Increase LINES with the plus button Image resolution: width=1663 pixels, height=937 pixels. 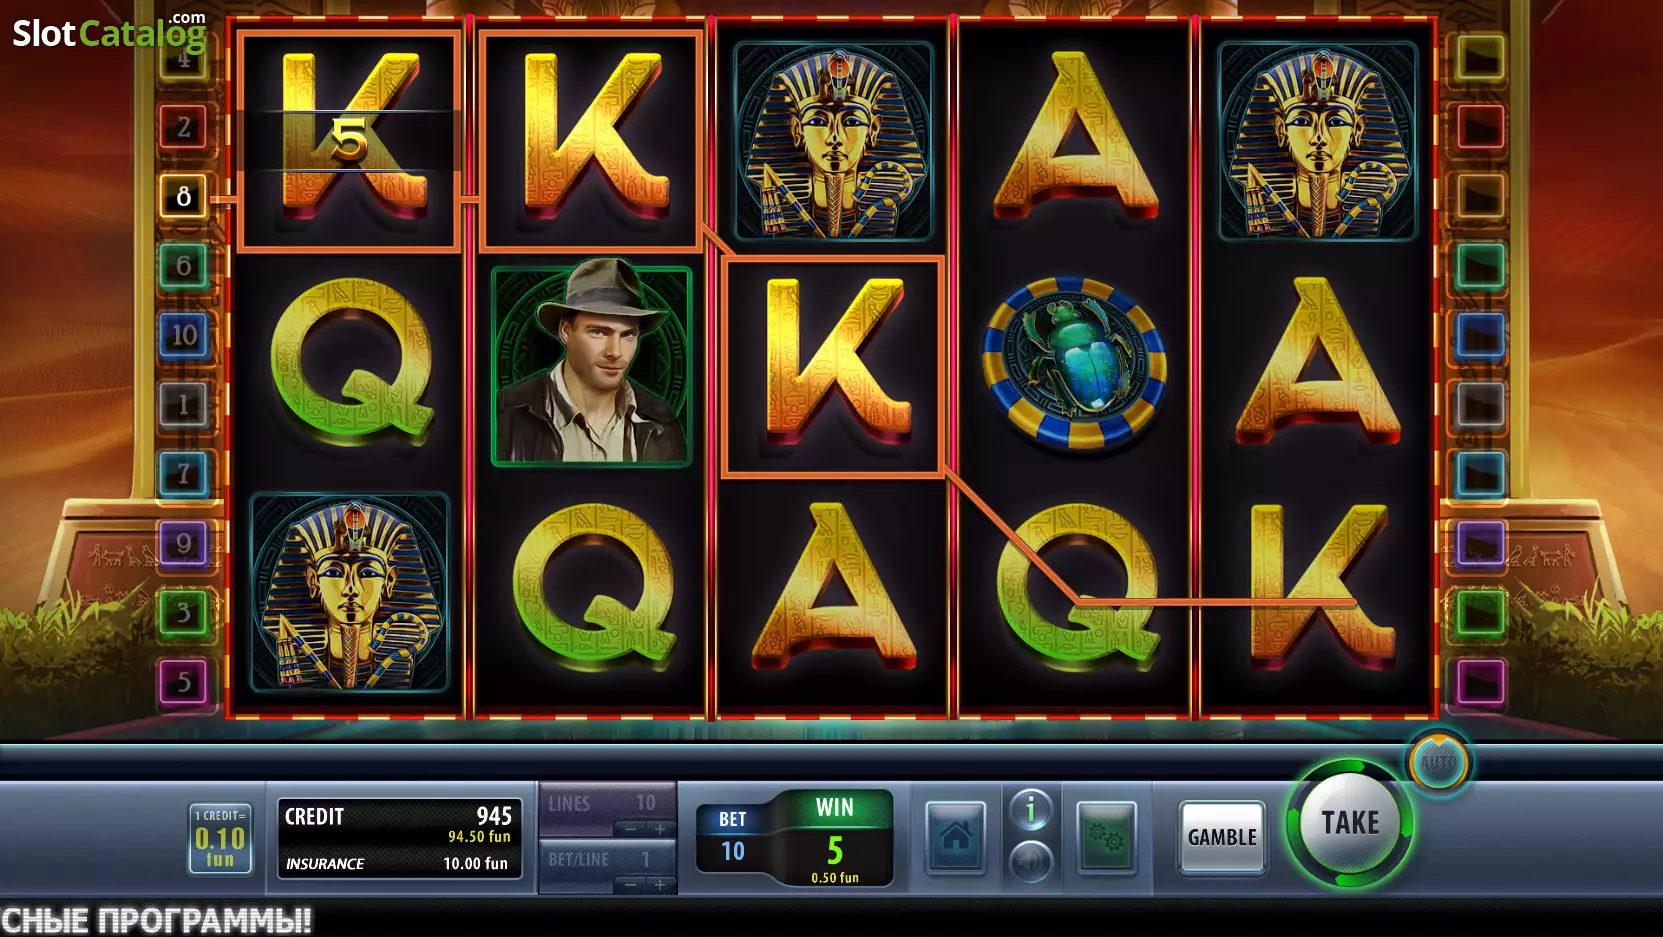660,829
